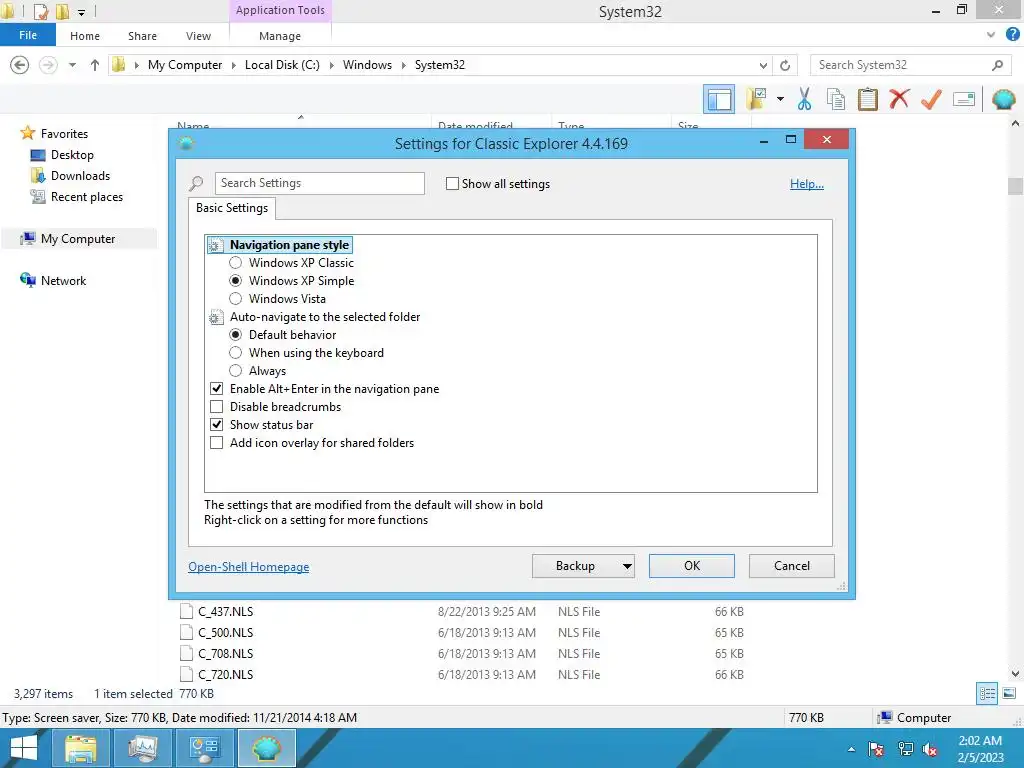This screenshot has height=768, width=1024.
Task: Click OK in Classic Explorer settings
Action: pyautogui.click(x=692, y=566)
